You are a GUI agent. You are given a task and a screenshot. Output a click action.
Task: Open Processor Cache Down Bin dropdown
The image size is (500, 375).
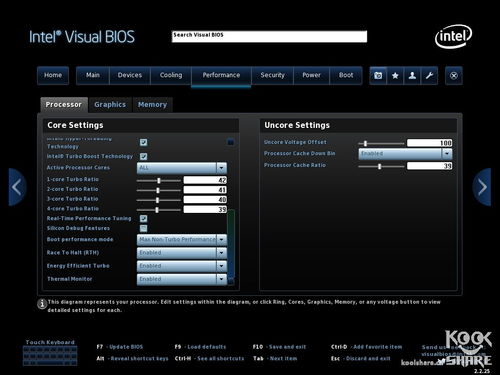[405, 154]
